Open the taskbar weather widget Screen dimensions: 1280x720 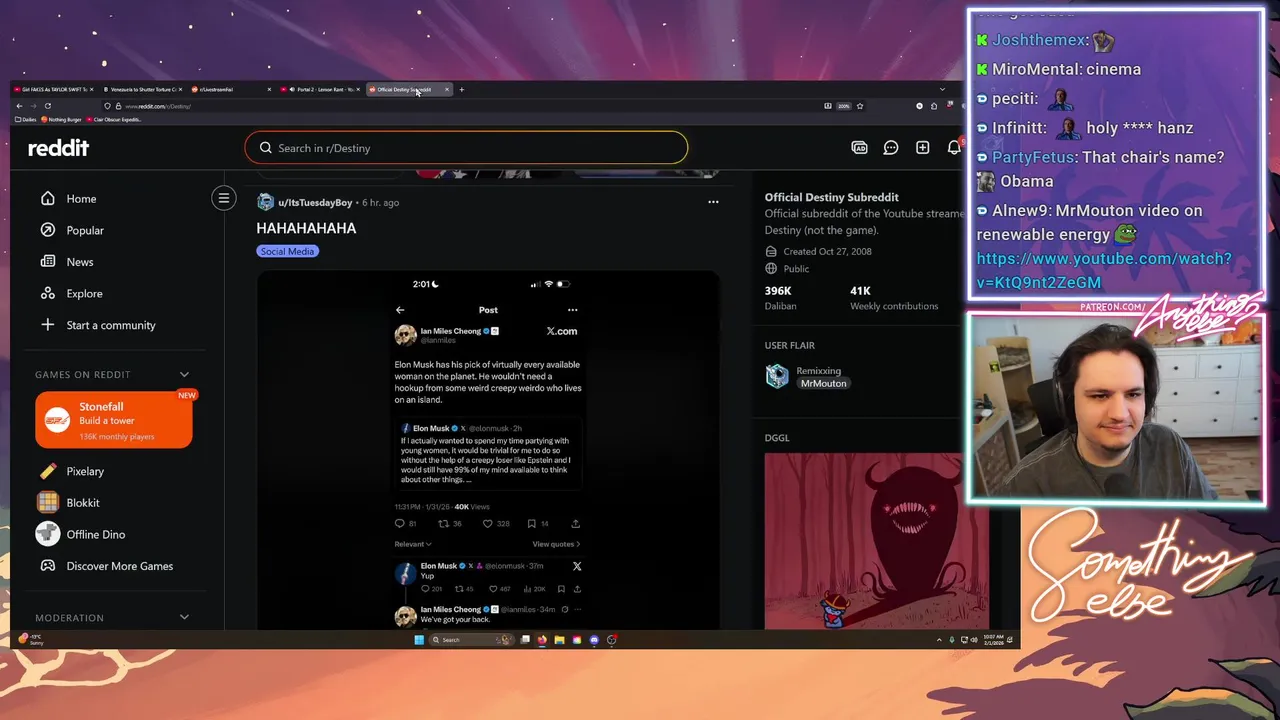[31, 639]
